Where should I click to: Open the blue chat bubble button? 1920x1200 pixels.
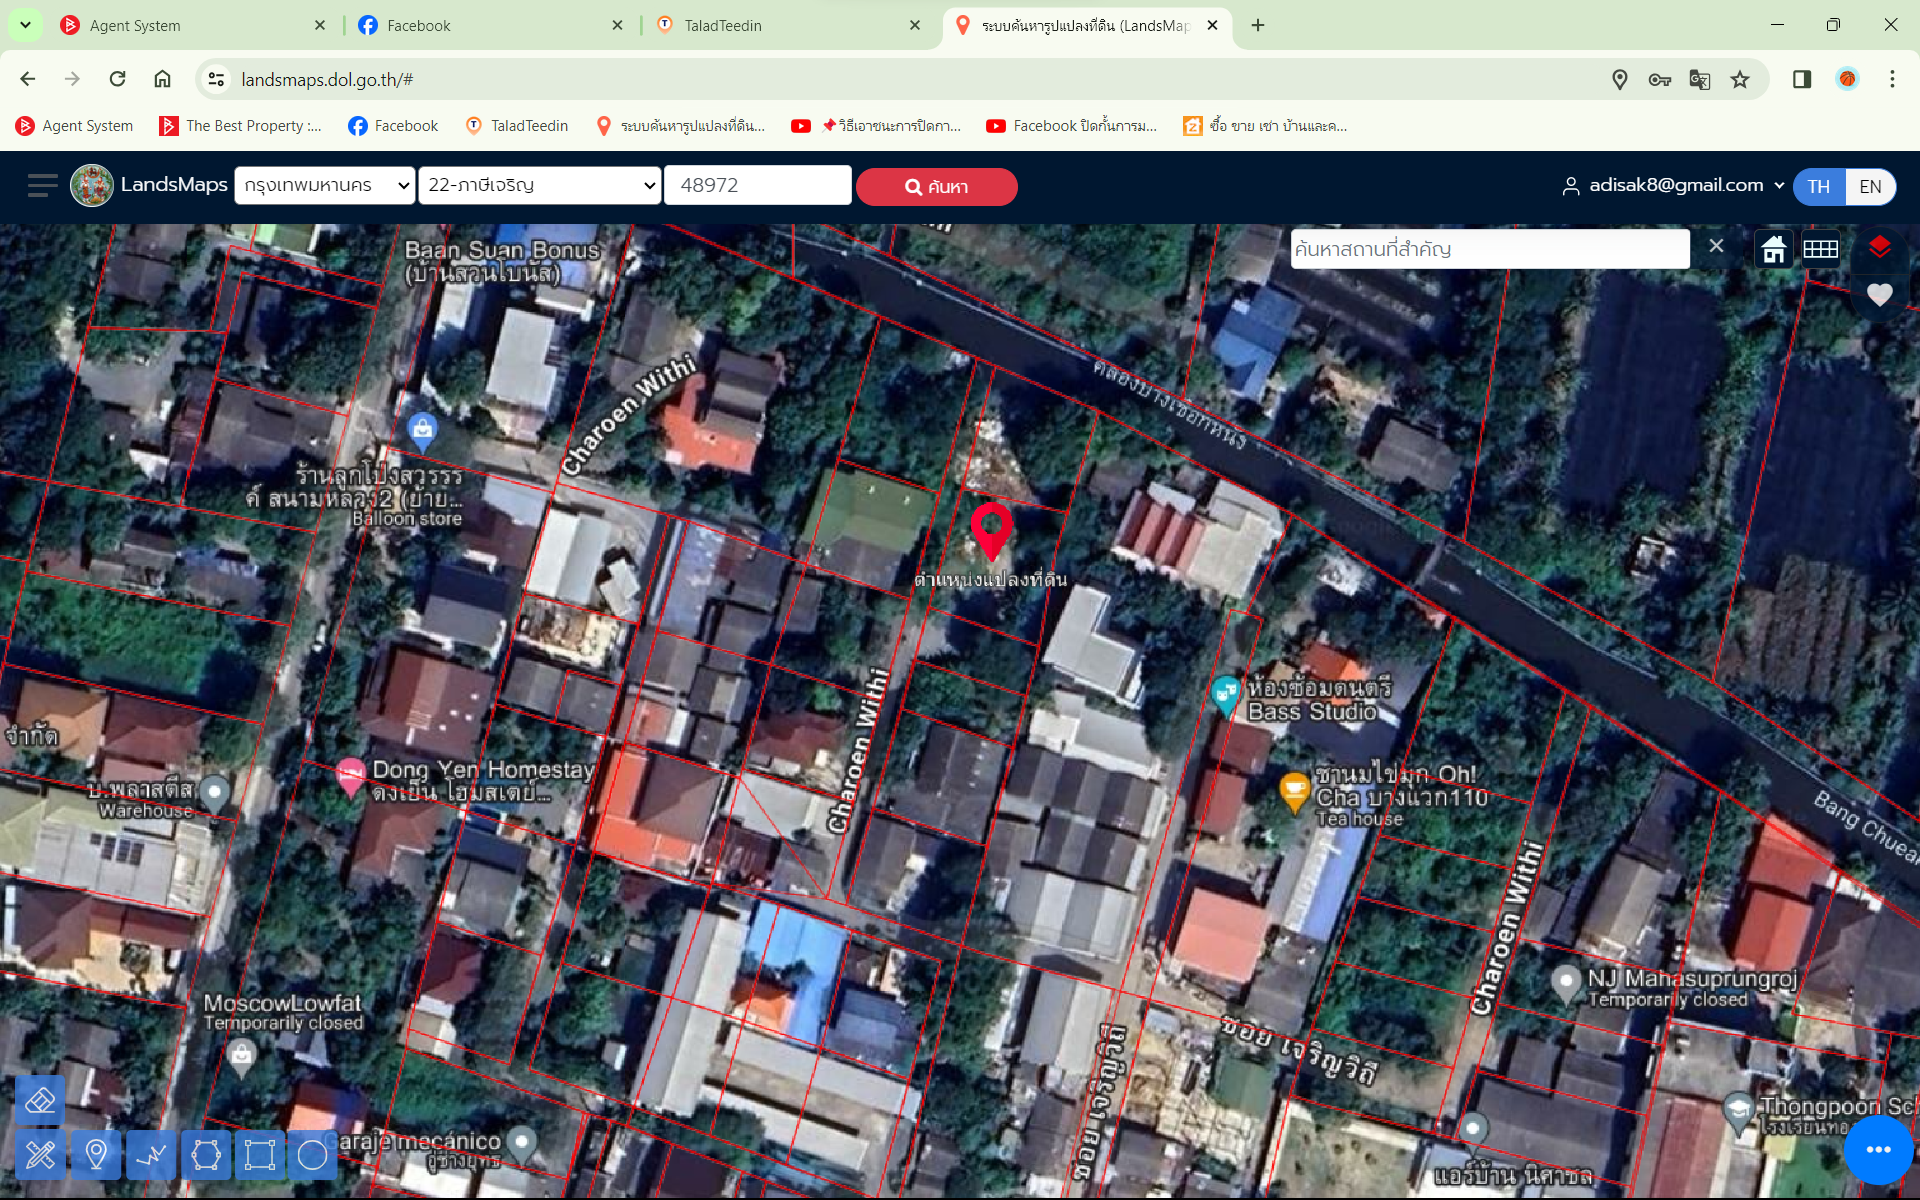1879,1150
